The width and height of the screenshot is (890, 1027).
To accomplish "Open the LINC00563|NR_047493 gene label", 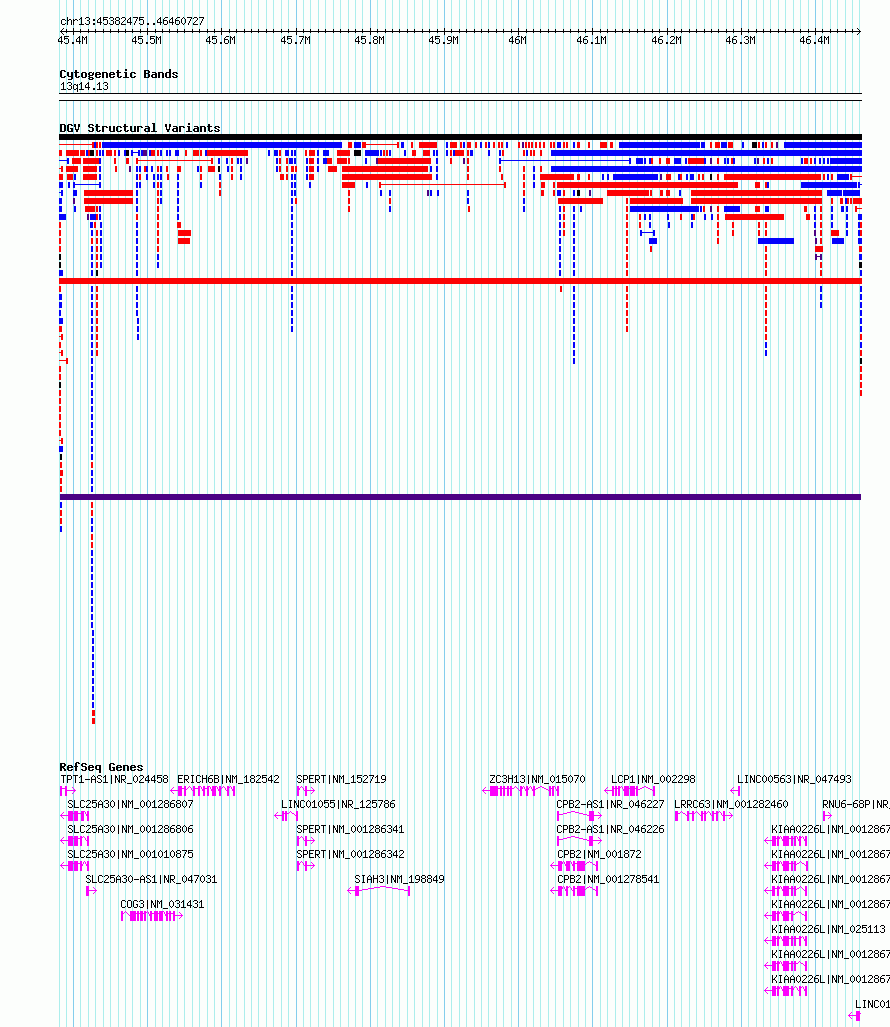I will pos(794,779).
